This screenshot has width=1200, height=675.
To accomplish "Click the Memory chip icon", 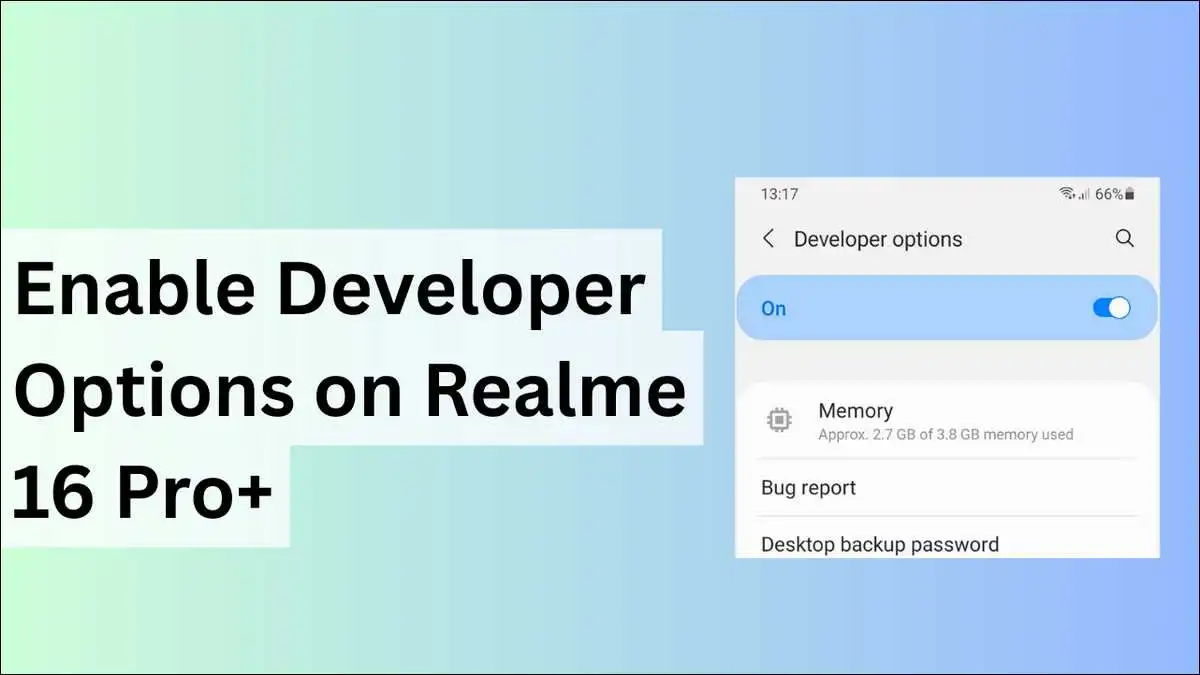I will click(x=779, y=421).
